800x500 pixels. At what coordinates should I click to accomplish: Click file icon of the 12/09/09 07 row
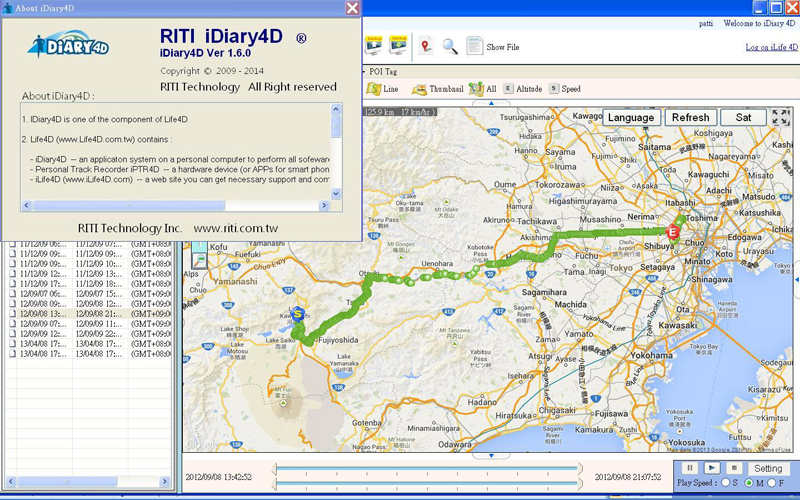pyautogui.click(x=12, y=324)
